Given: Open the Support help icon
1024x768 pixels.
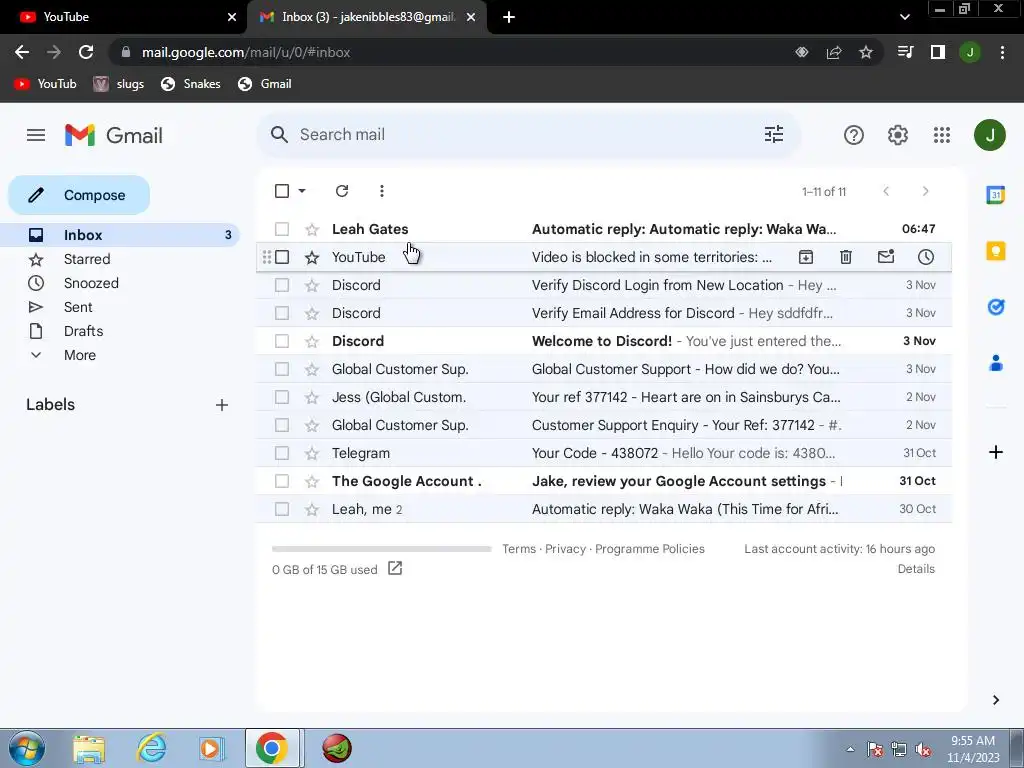Looking at the screenshot, I should 854,135.
